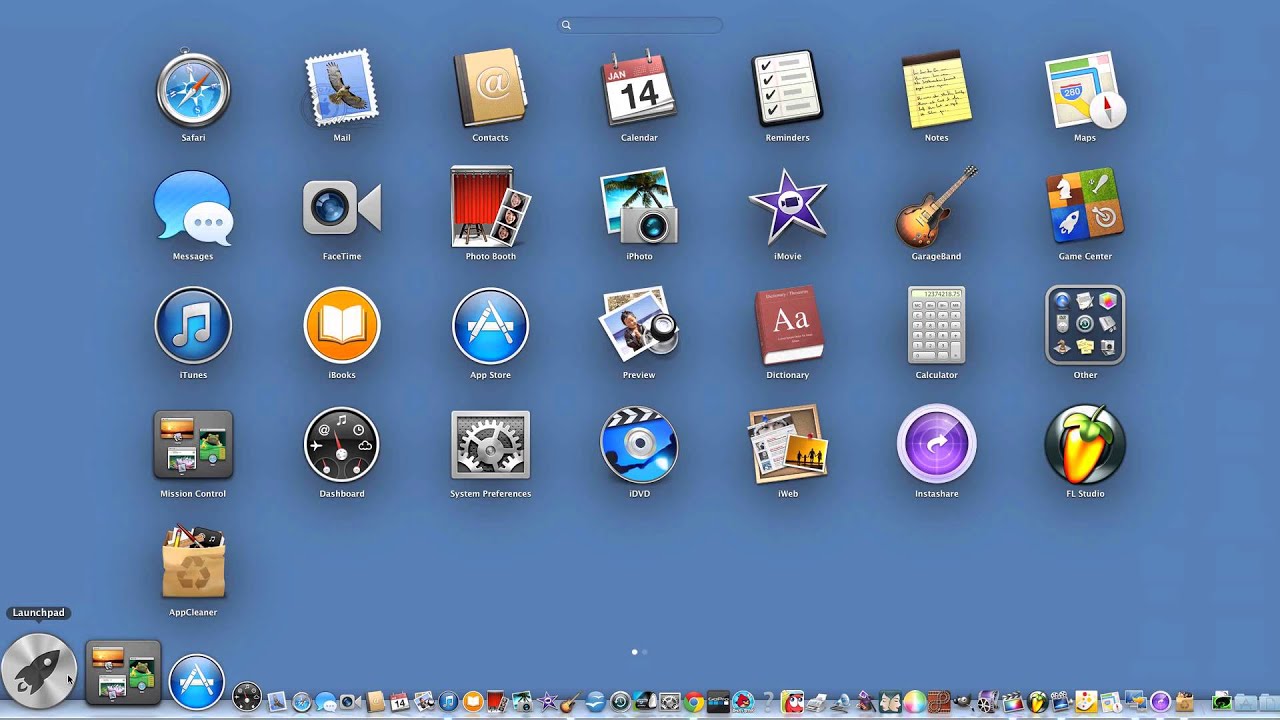The image size is (1280, 720).
Task: Open GIMP mascot icon in the Dock
Action: tap(964, 702)
